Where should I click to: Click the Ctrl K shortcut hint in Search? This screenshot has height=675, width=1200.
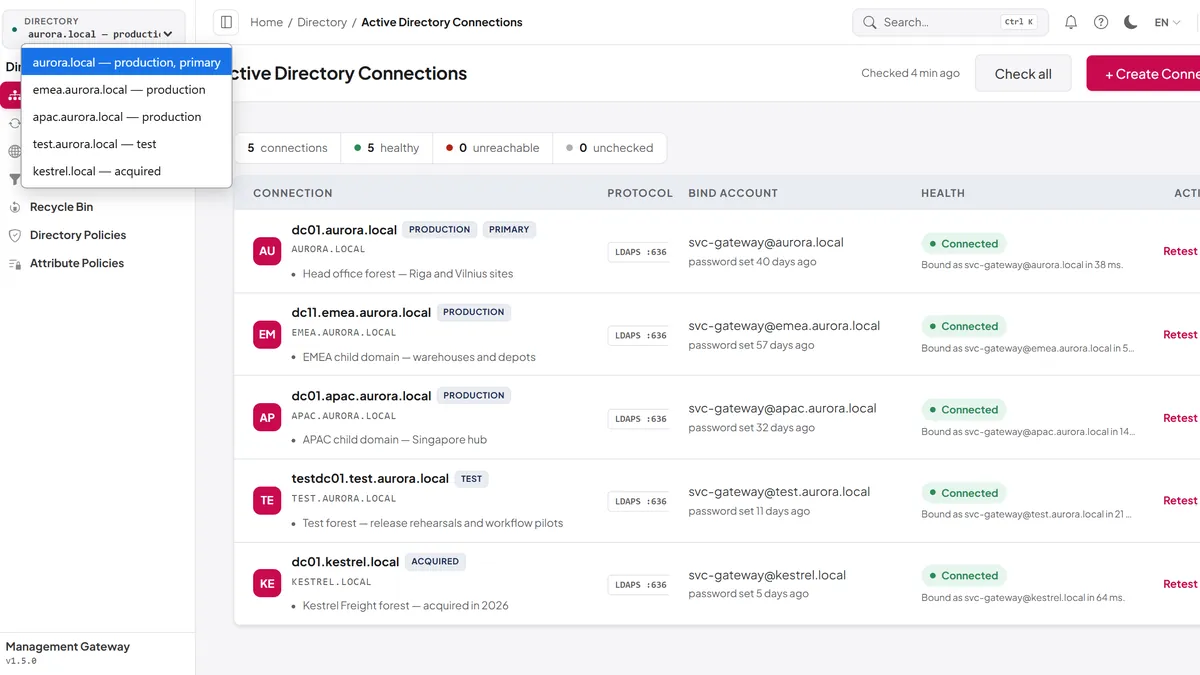click(x=1019, y=22)
